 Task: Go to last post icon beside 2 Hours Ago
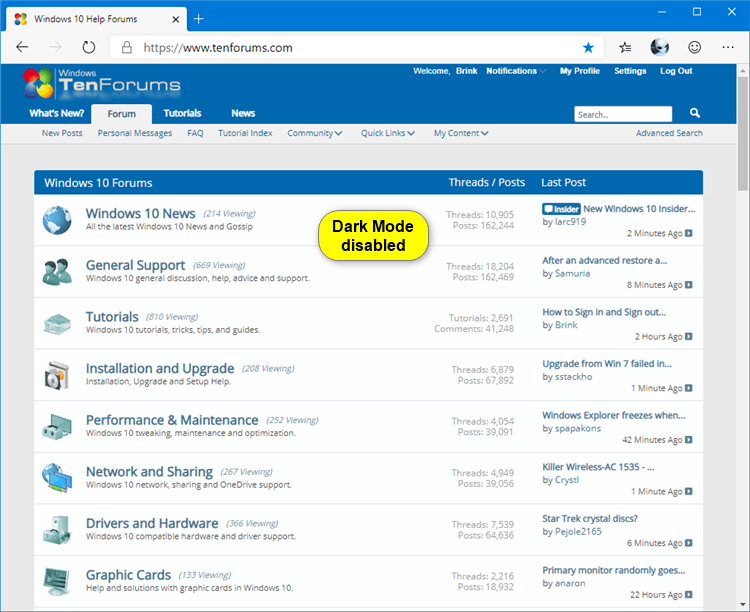pos(688,336)
